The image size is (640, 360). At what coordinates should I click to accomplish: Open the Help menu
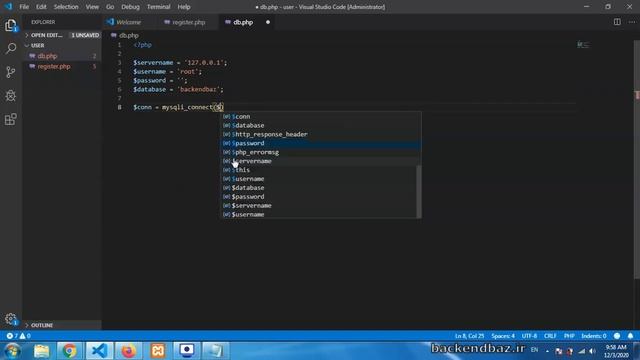(184, 7)
